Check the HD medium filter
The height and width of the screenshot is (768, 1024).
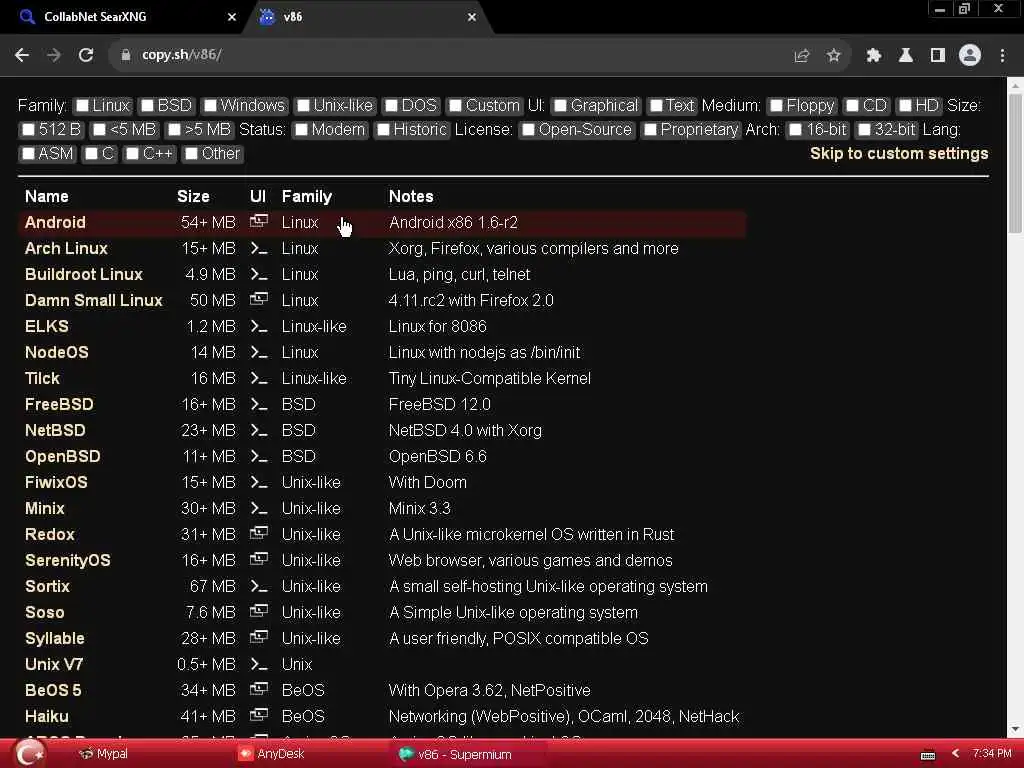[905, 106]
